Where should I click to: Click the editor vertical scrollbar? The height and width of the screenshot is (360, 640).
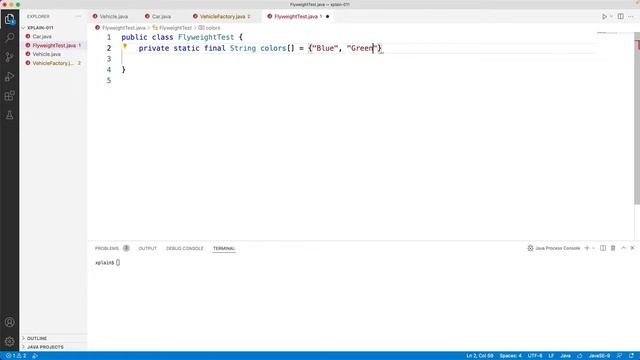click(x=637, y=118)
